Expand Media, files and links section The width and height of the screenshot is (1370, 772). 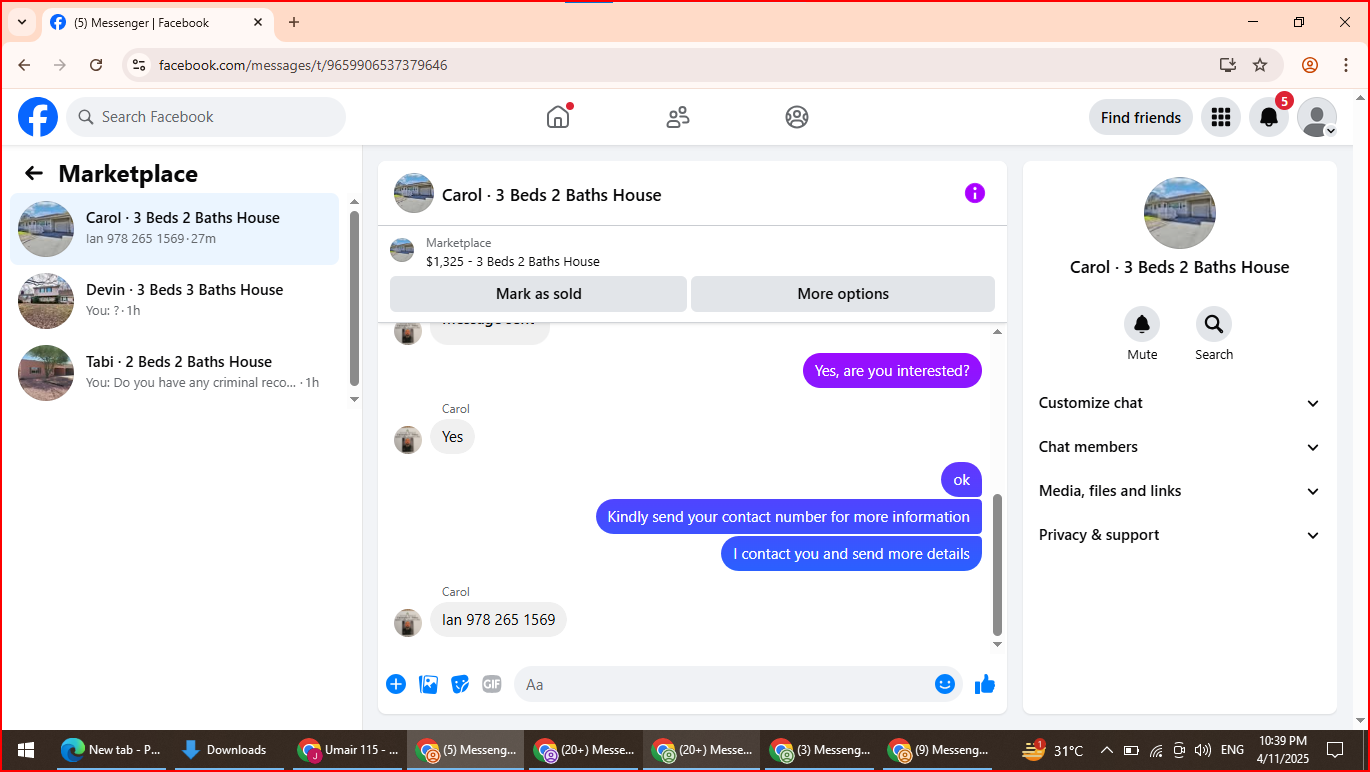[x=1179, y=491]
